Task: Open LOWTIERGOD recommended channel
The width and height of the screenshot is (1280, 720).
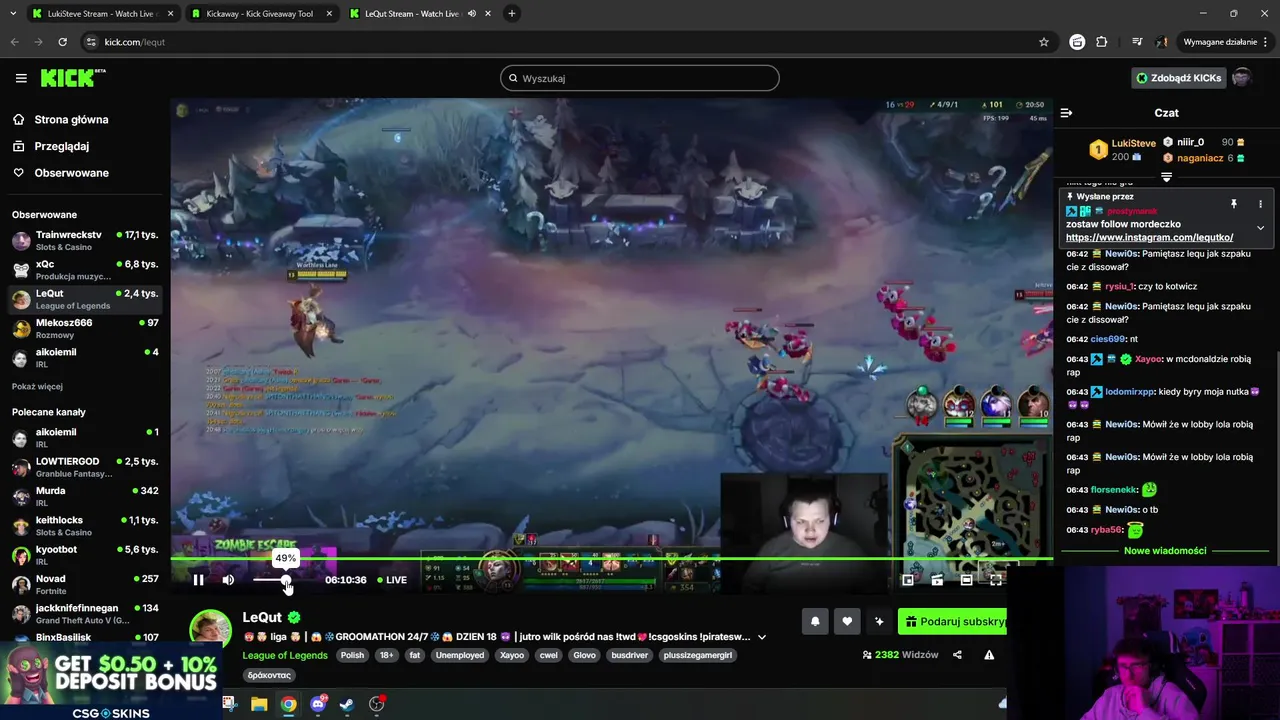Action: (85, 467)
